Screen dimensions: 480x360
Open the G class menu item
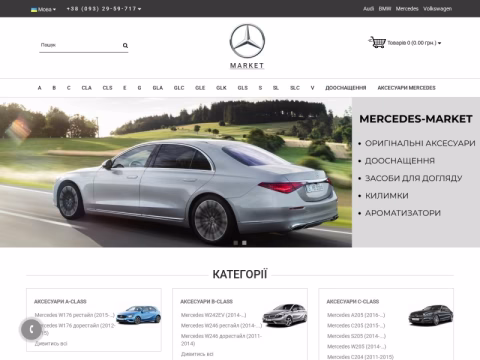(139, 88)
